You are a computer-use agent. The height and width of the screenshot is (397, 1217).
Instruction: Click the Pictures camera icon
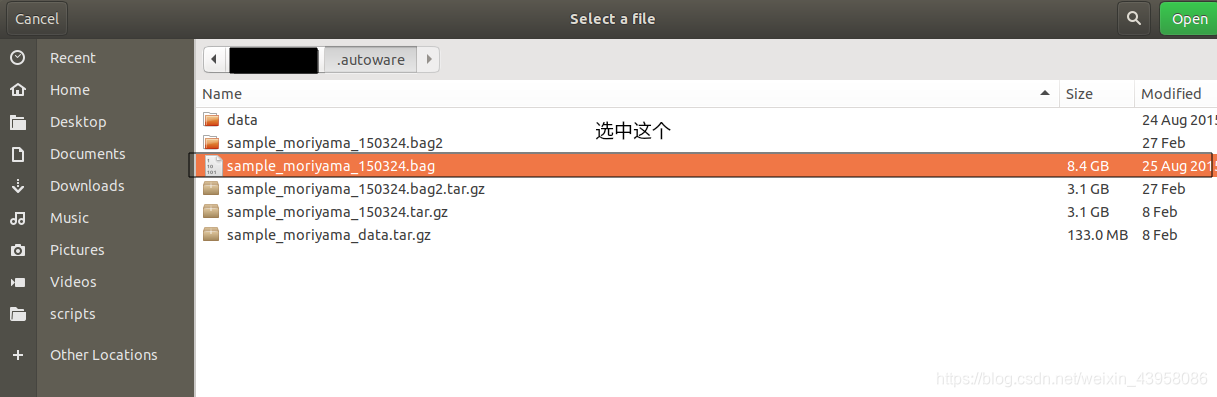17,250
